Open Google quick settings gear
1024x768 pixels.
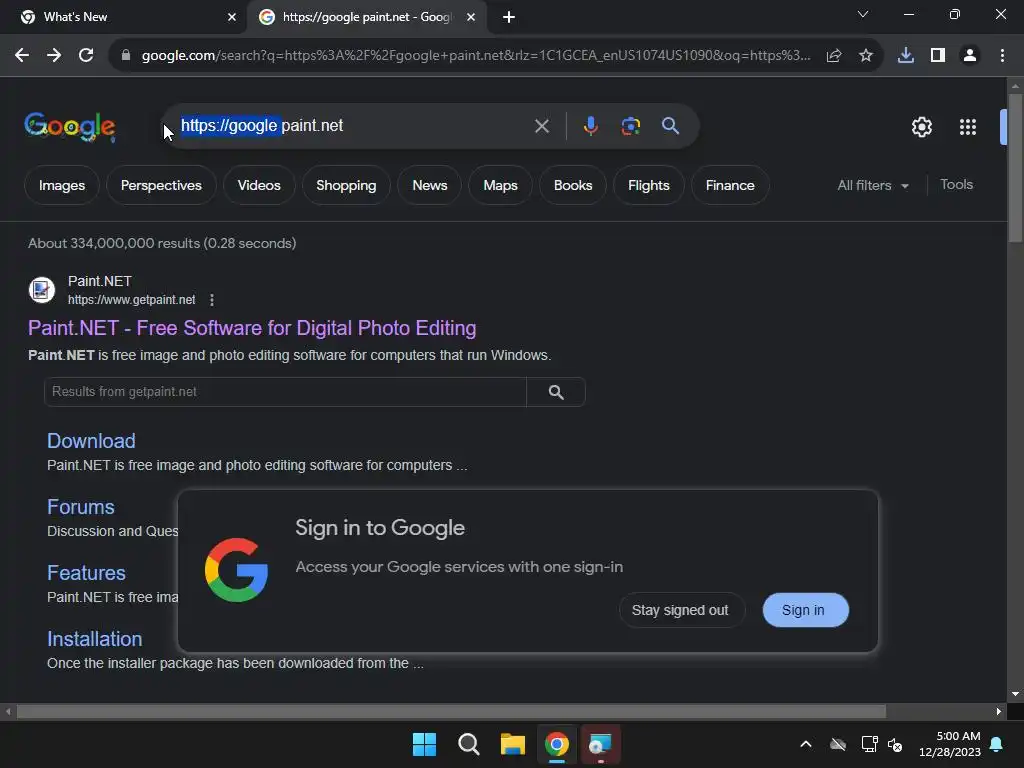tap(921, 127)
